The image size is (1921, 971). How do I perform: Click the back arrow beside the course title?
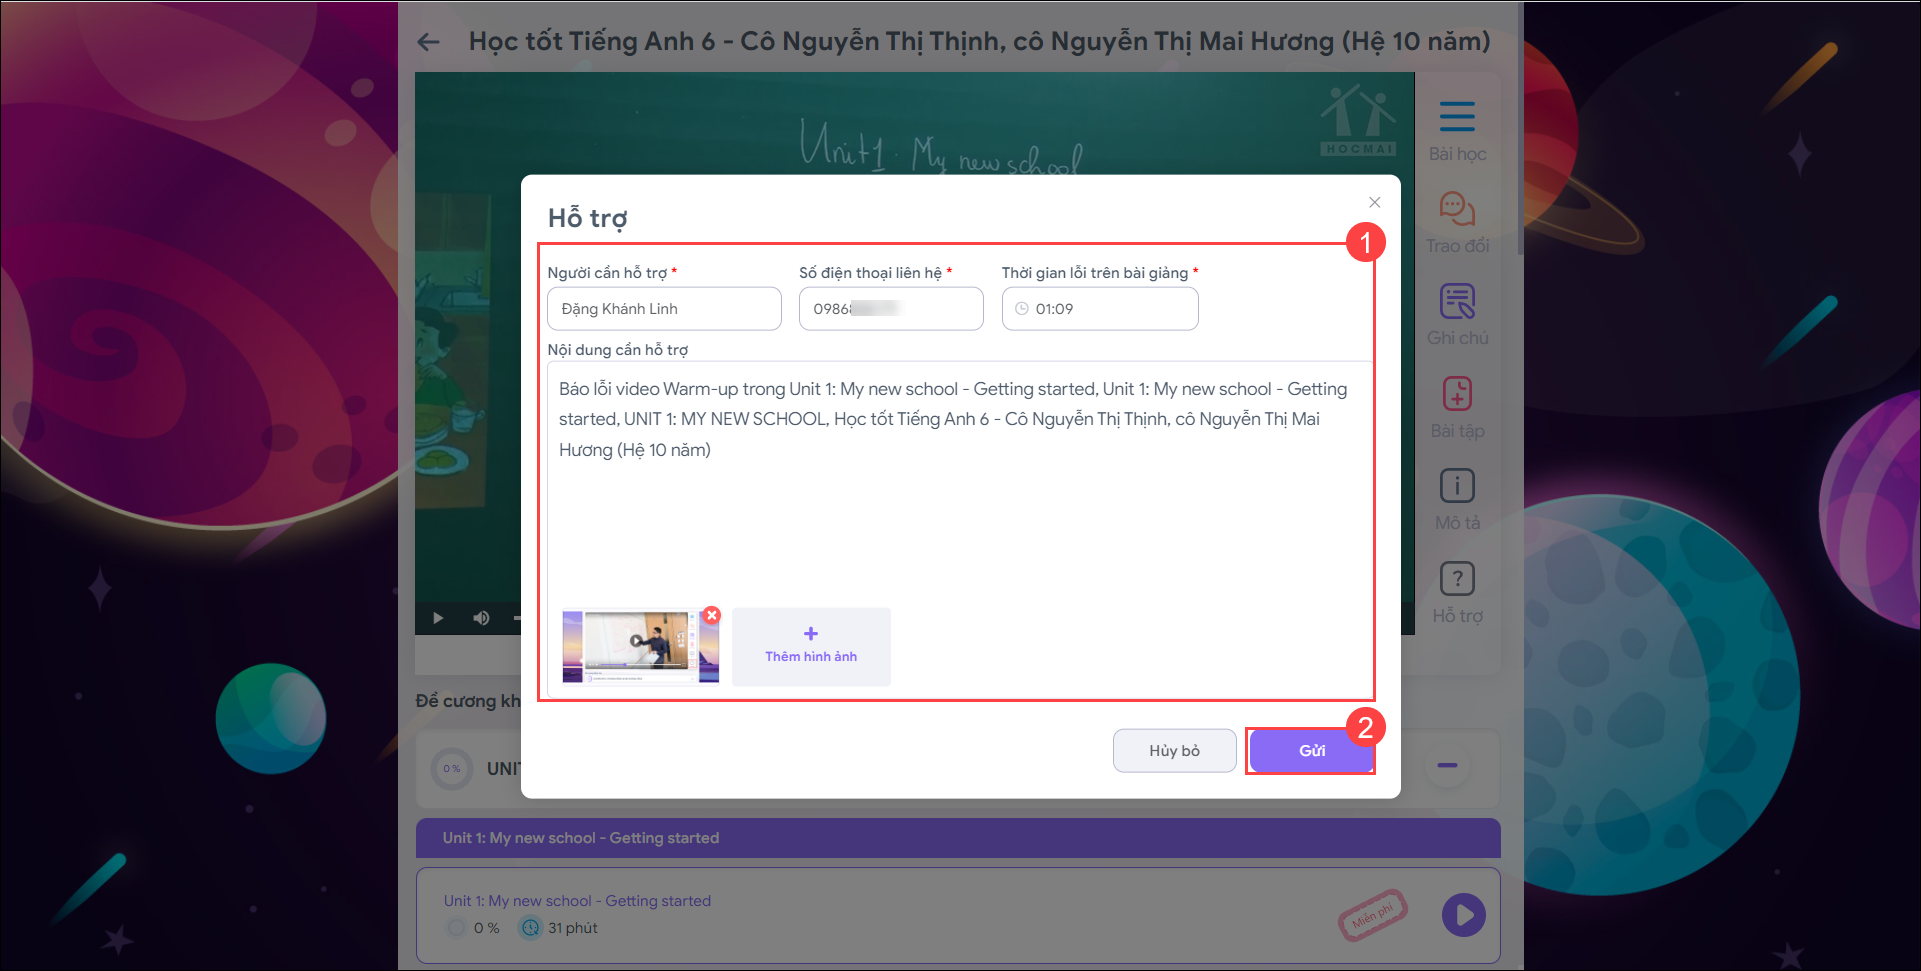tap(429, 42)
